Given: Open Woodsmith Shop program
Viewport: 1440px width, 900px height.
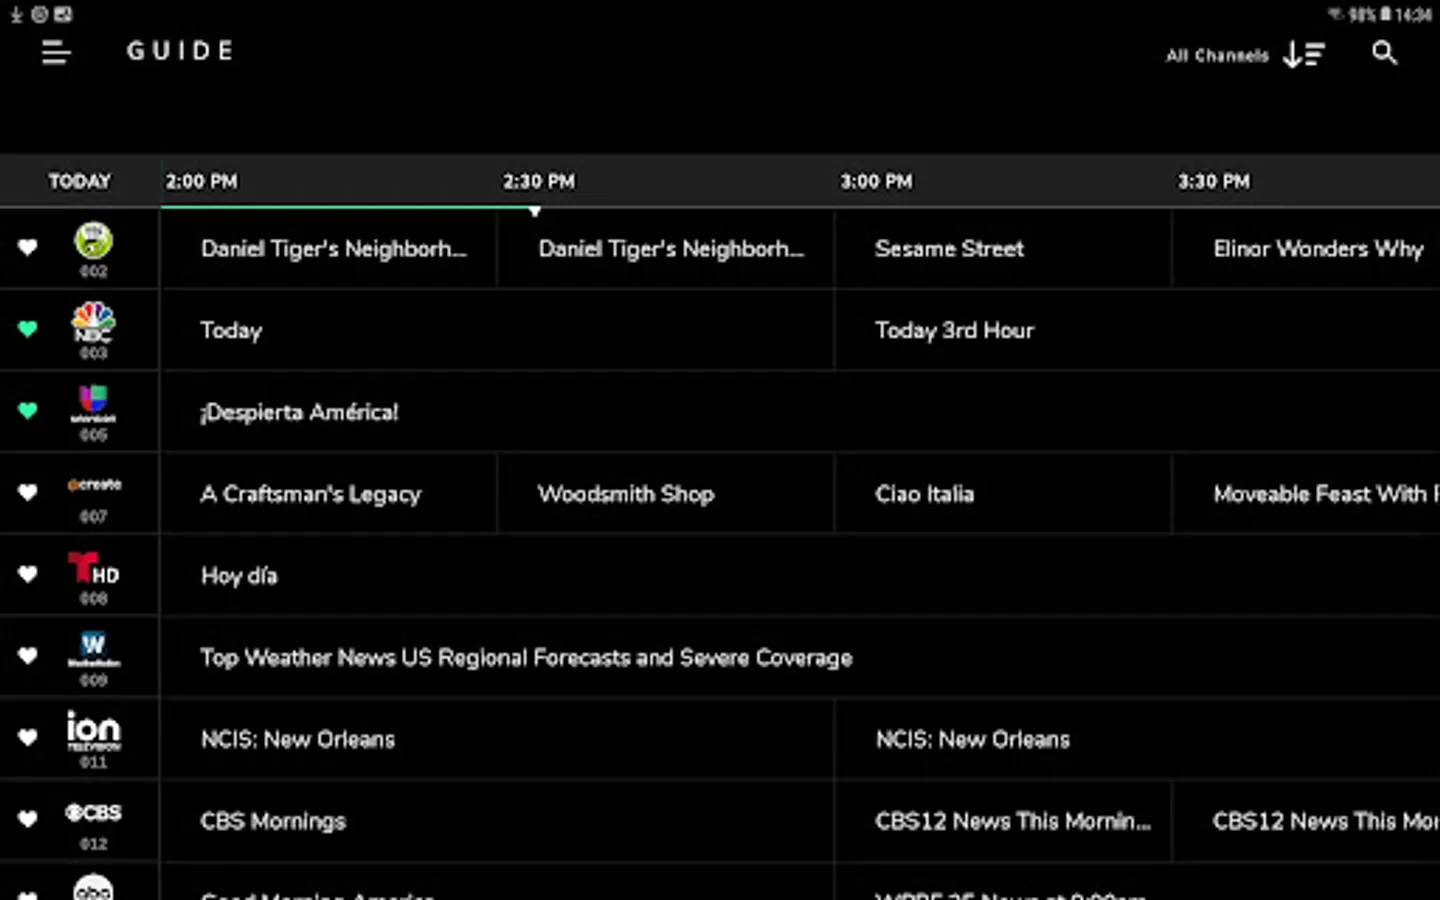Looking at the screenshot, I should coord(666,494).
